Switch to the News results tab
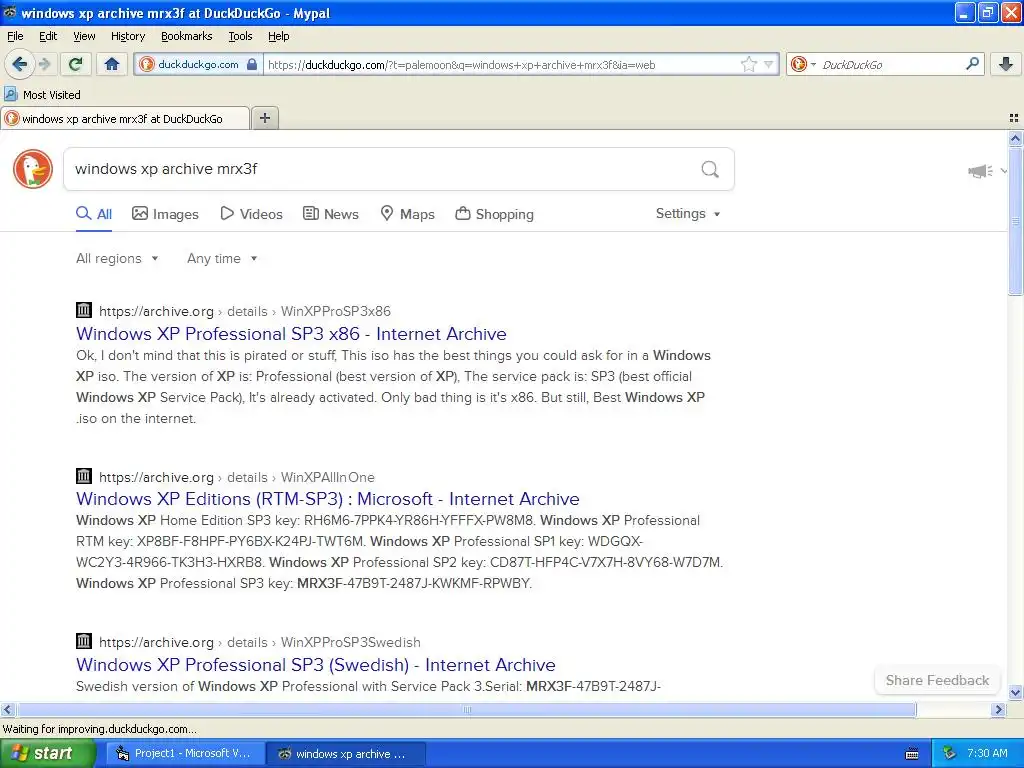The image size is (1024, 768). (331, 214)
